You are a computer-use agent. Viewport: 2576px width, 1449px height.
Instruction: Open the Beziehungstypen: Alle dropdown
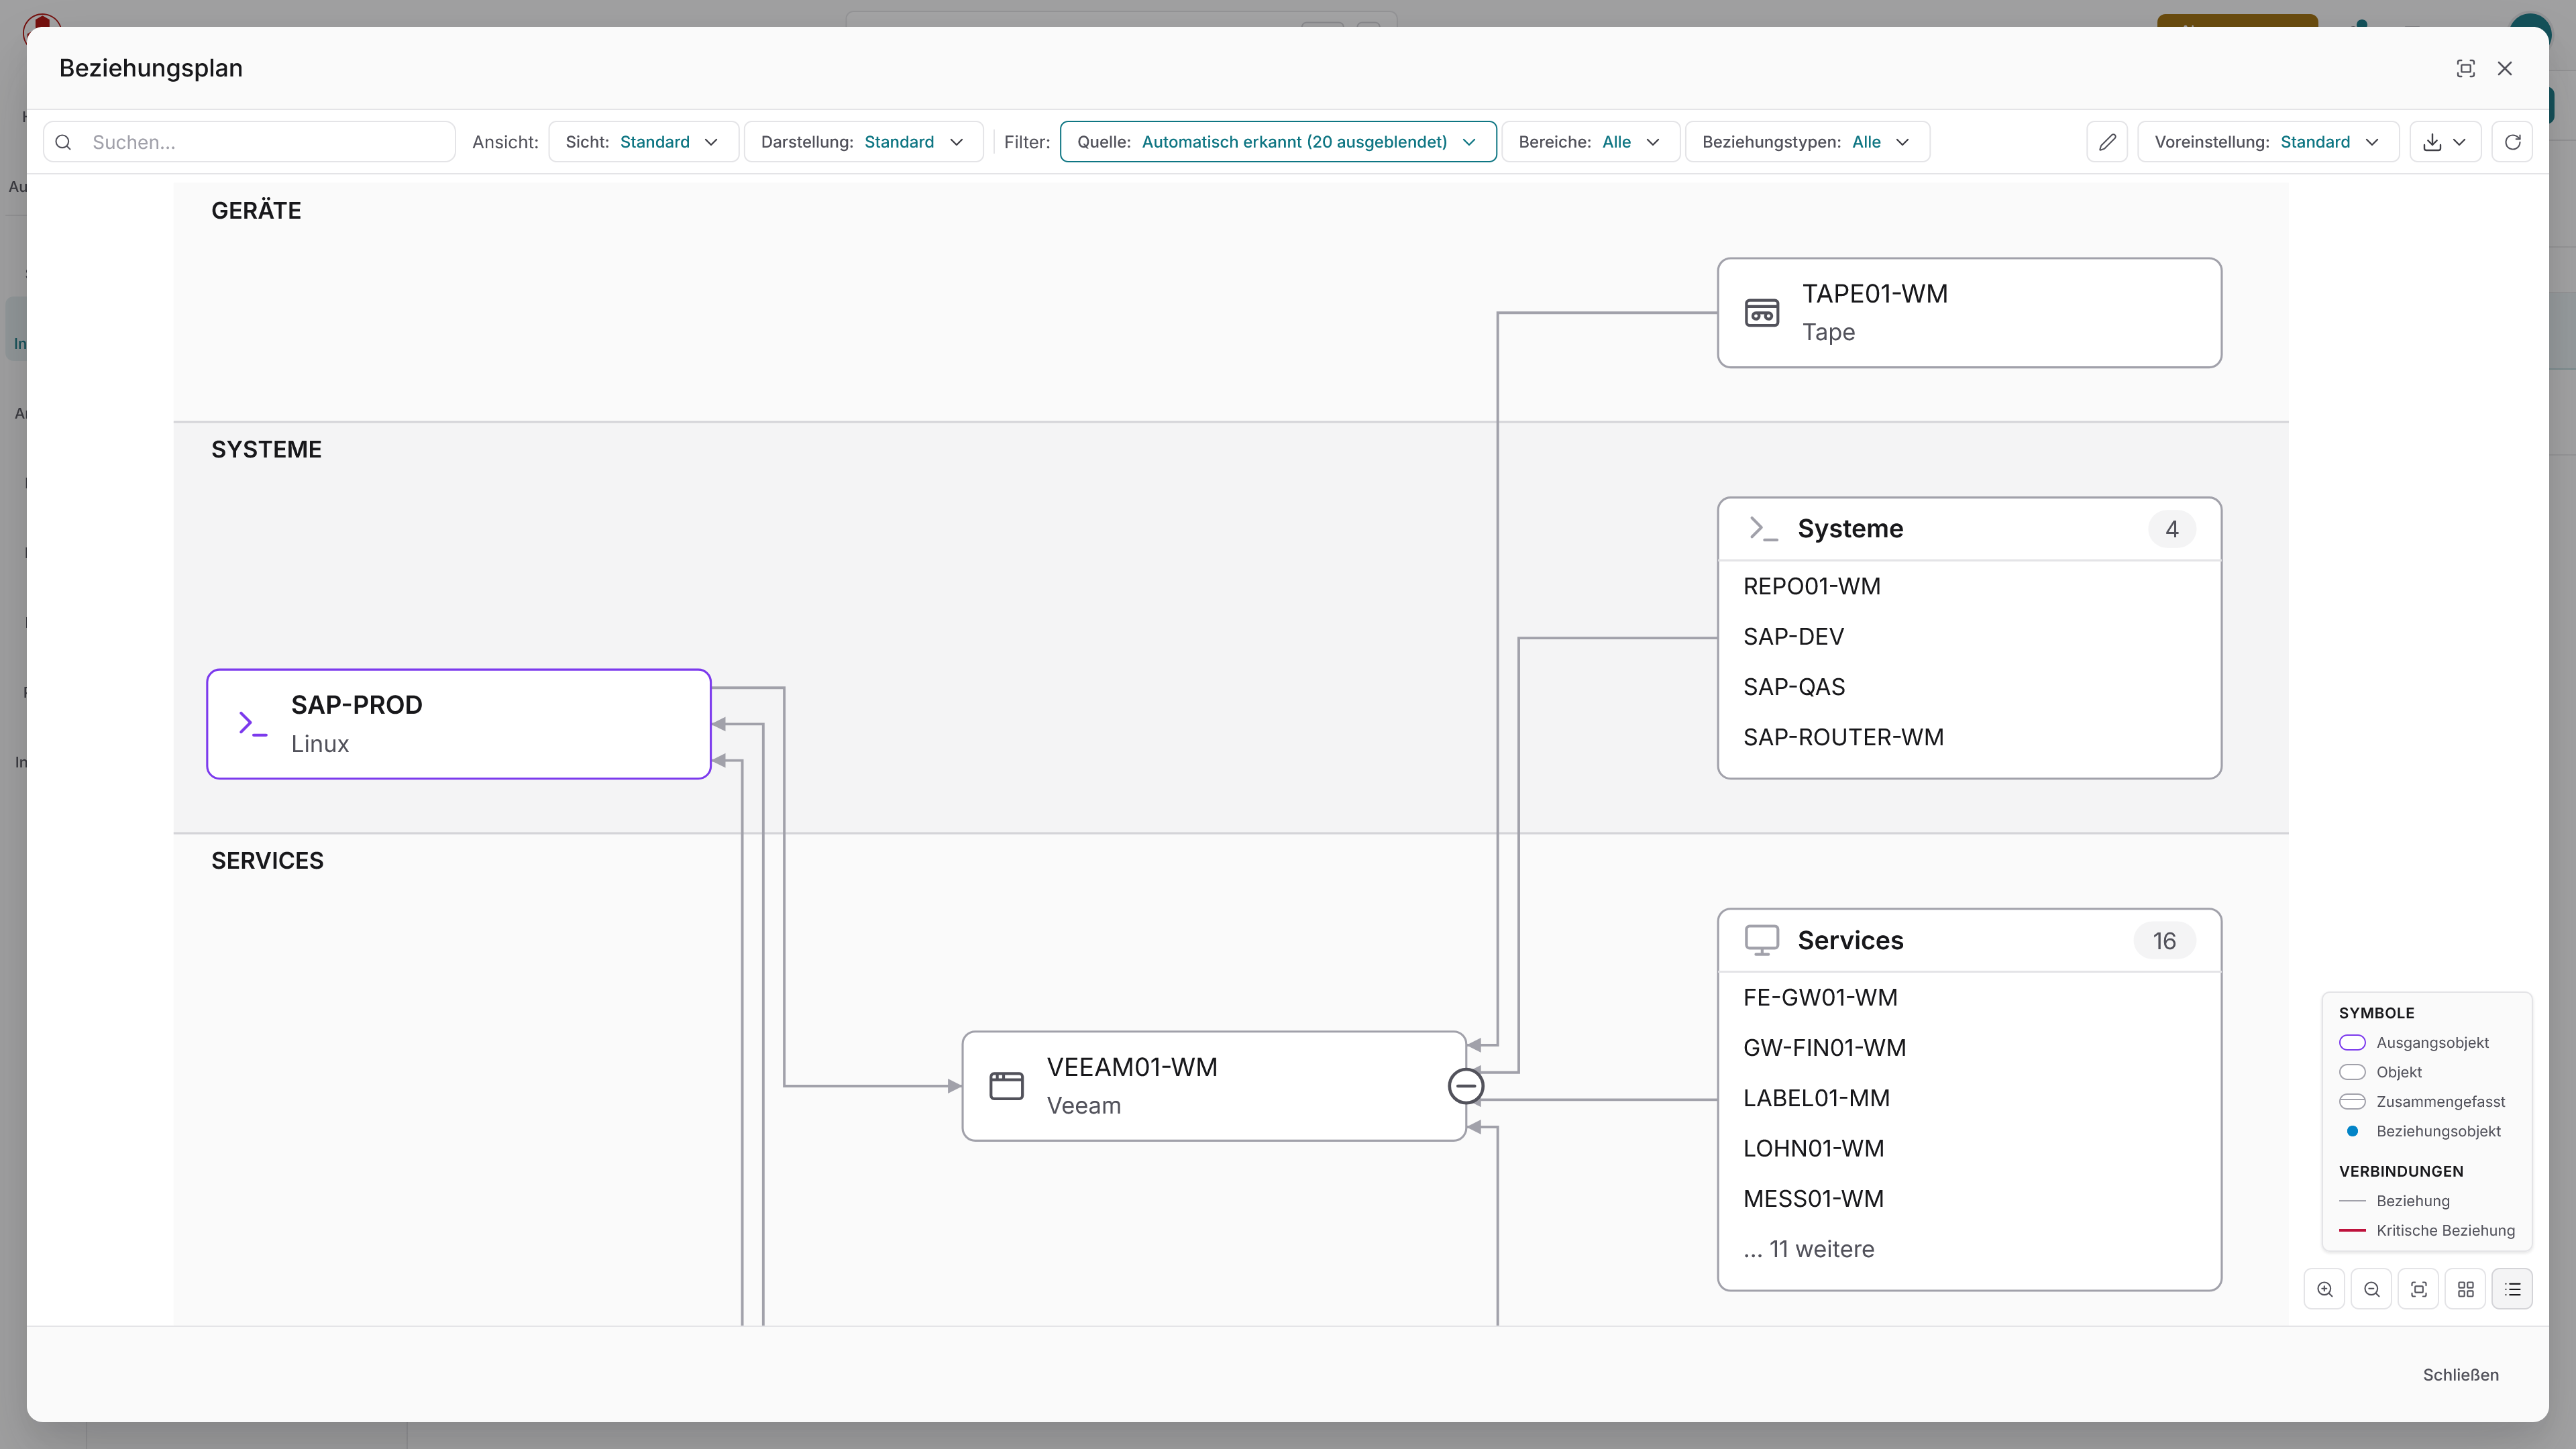(x=1807, y=142)
